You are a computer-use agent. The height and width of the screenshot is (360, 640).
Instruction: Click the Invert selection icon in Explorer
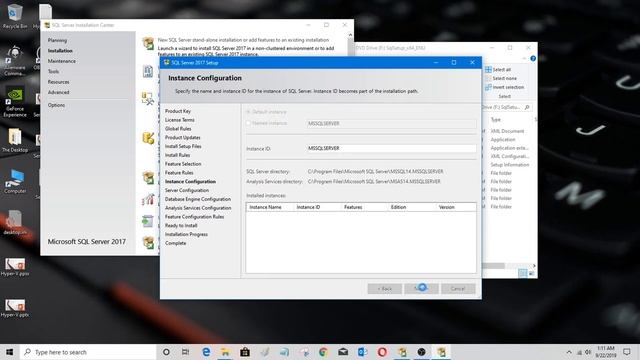(x=488, y=87)
